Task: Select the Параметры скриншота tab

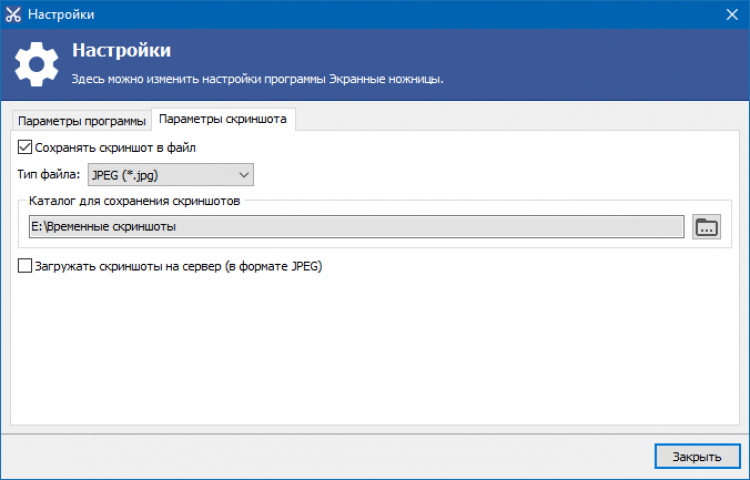Action: point(223,119)
